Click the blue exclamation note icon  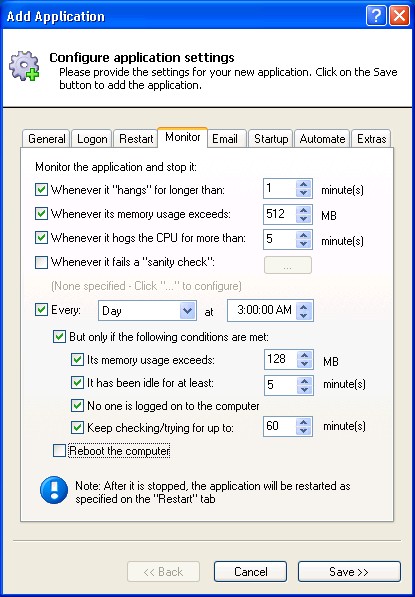54,490
